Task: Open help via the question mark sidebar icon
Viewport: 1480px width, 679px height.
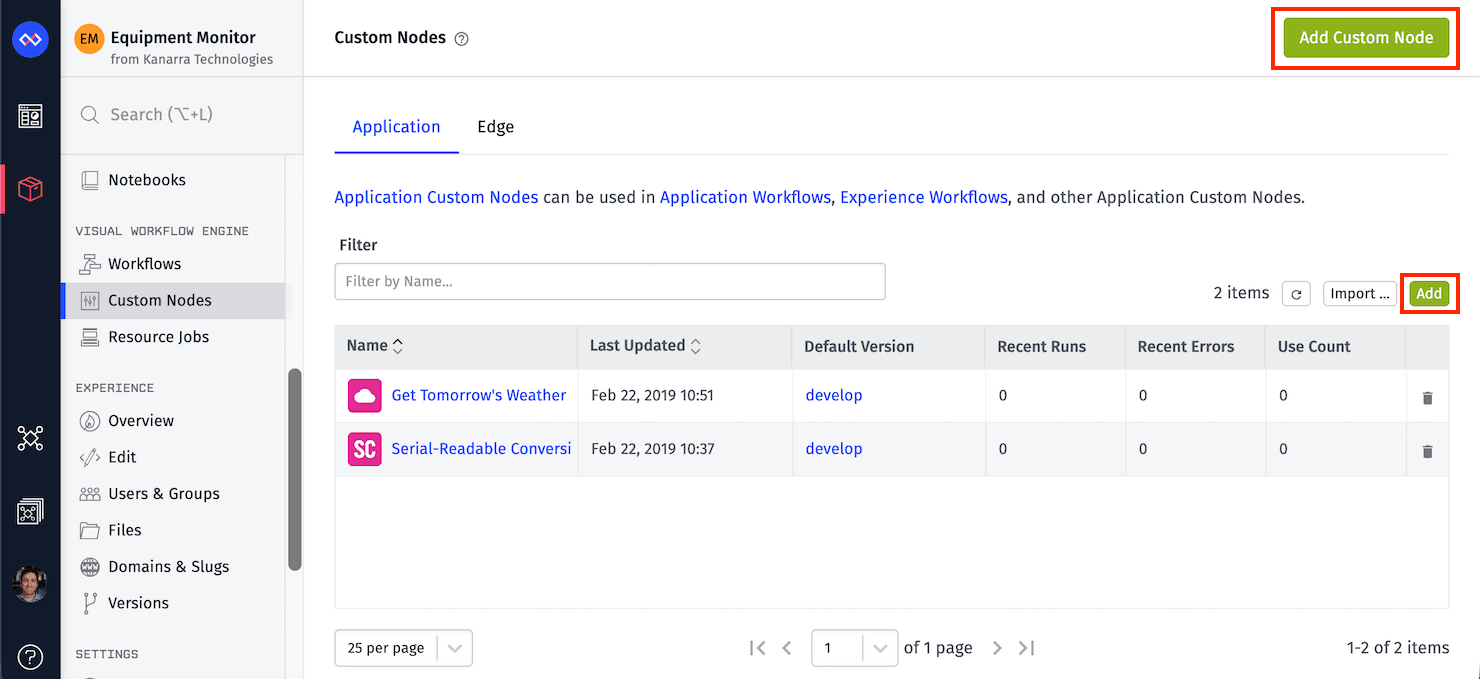Action: [30, 657]
